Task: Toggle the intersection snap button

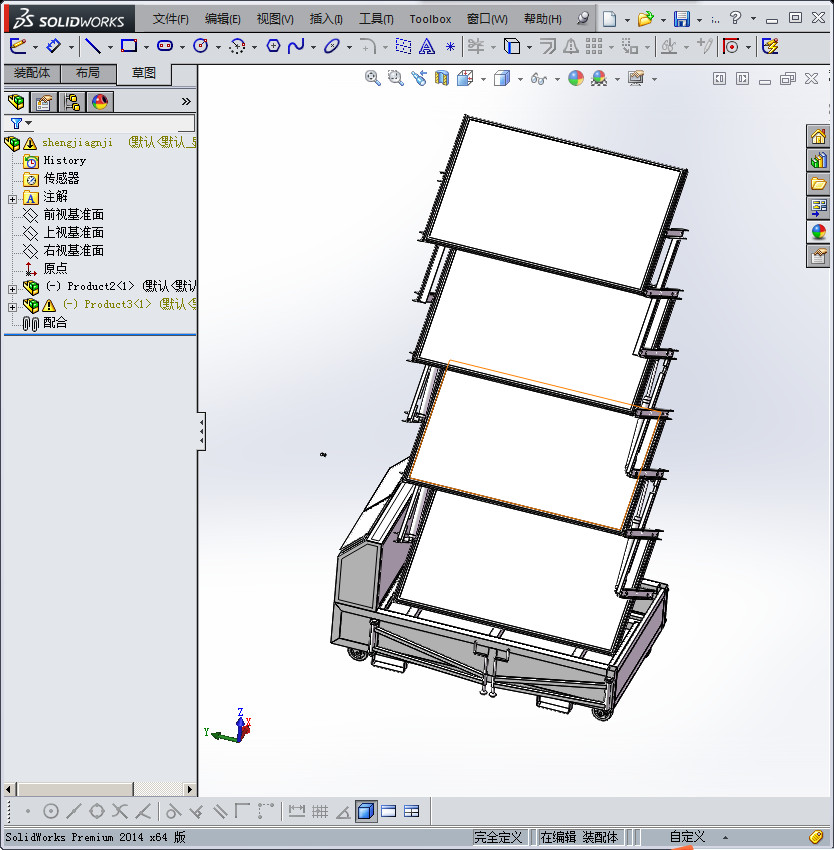Action: (x=120, y=812)
